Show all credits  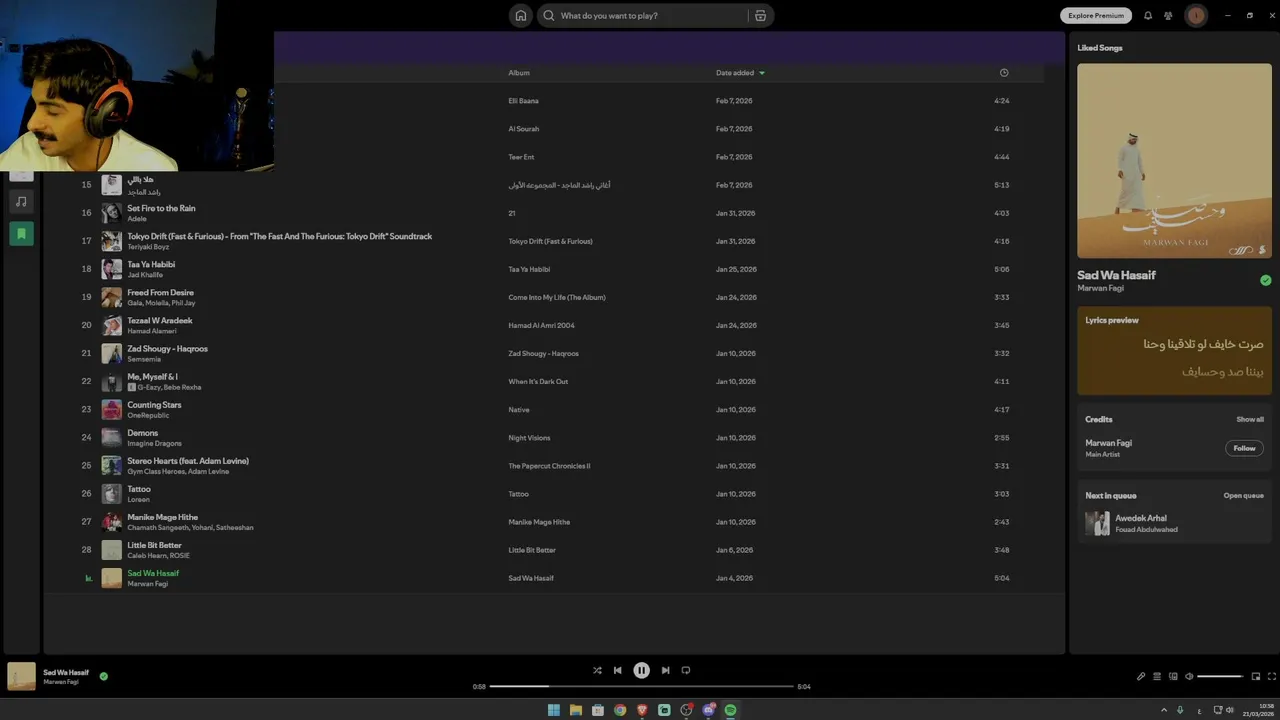pos(1249,420)
